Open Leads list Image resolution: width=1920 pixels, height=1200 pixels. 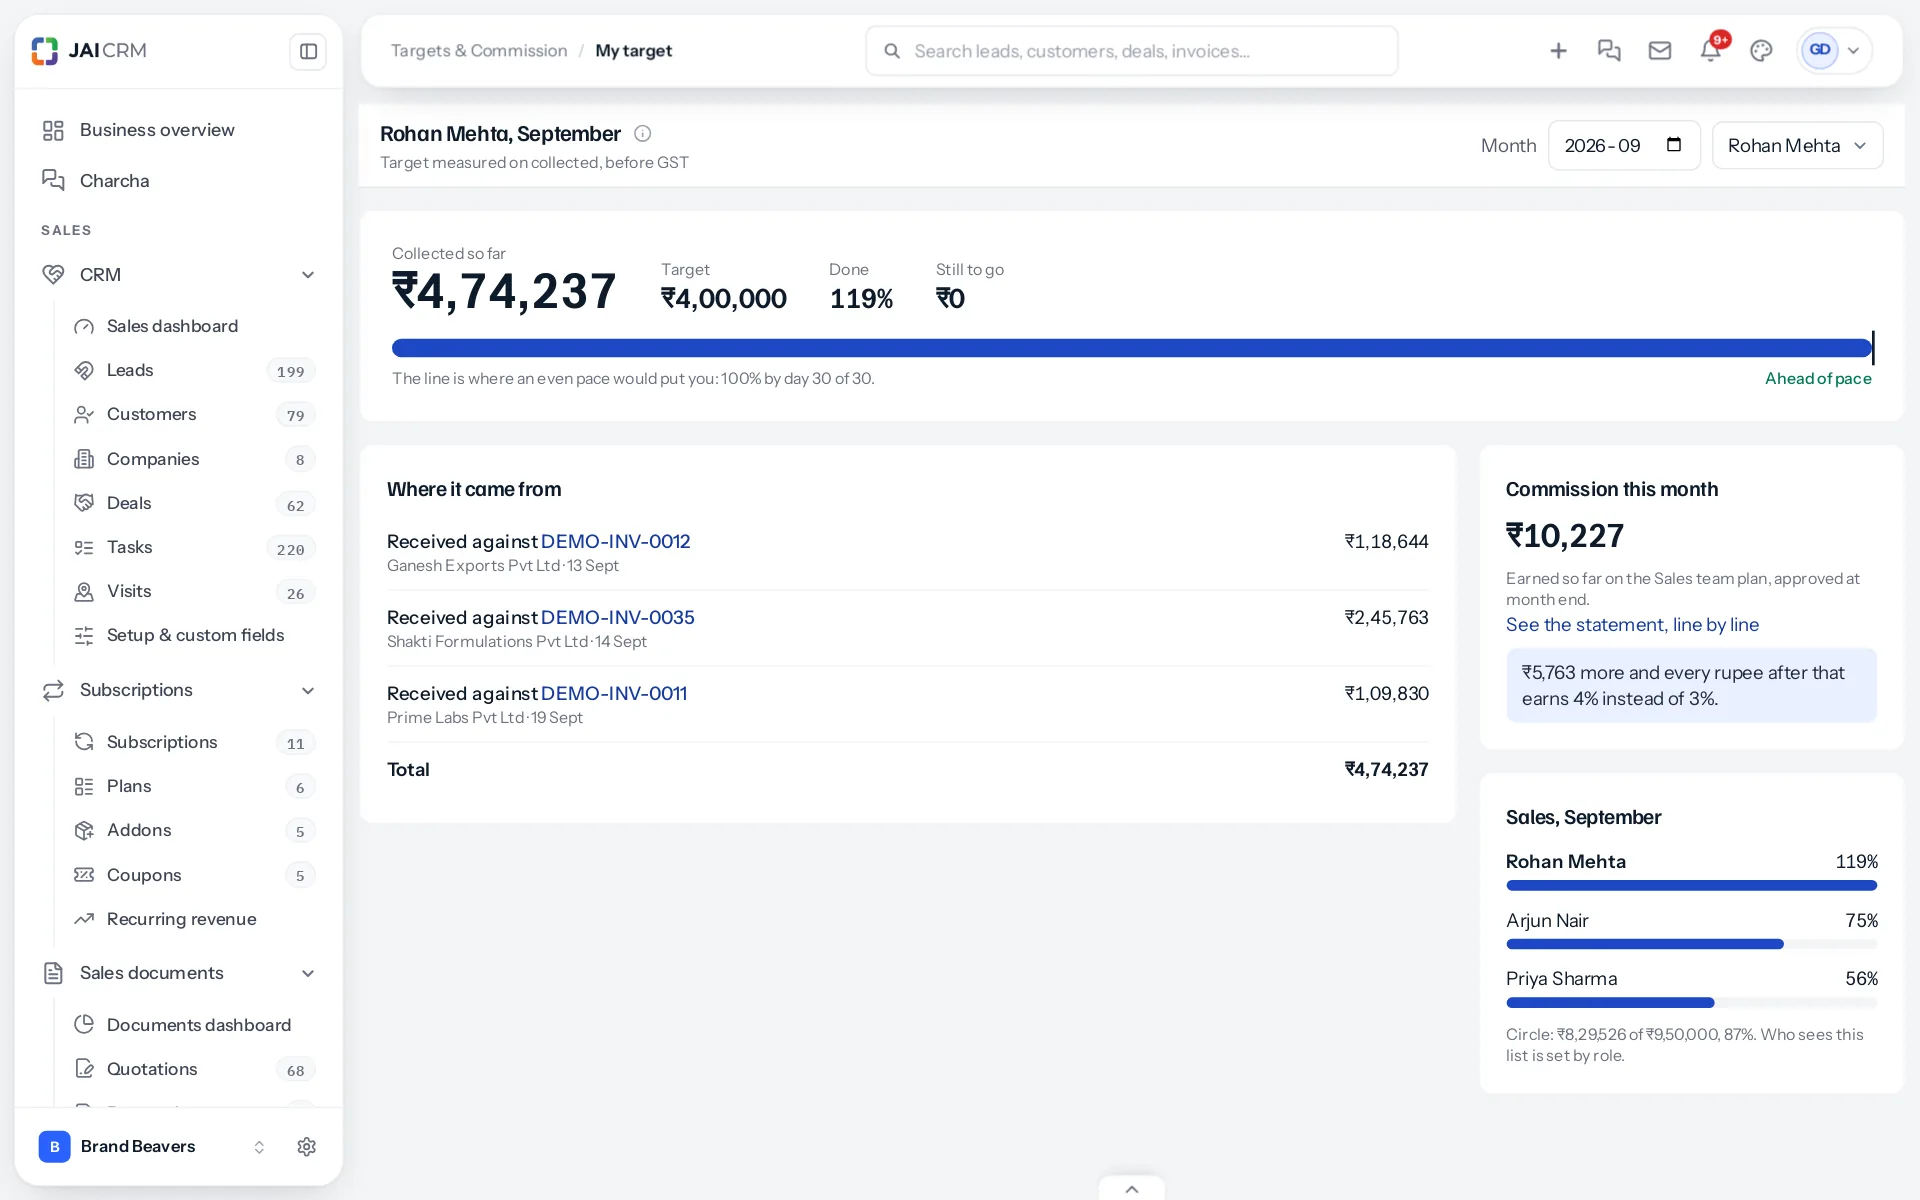point(194,370)
